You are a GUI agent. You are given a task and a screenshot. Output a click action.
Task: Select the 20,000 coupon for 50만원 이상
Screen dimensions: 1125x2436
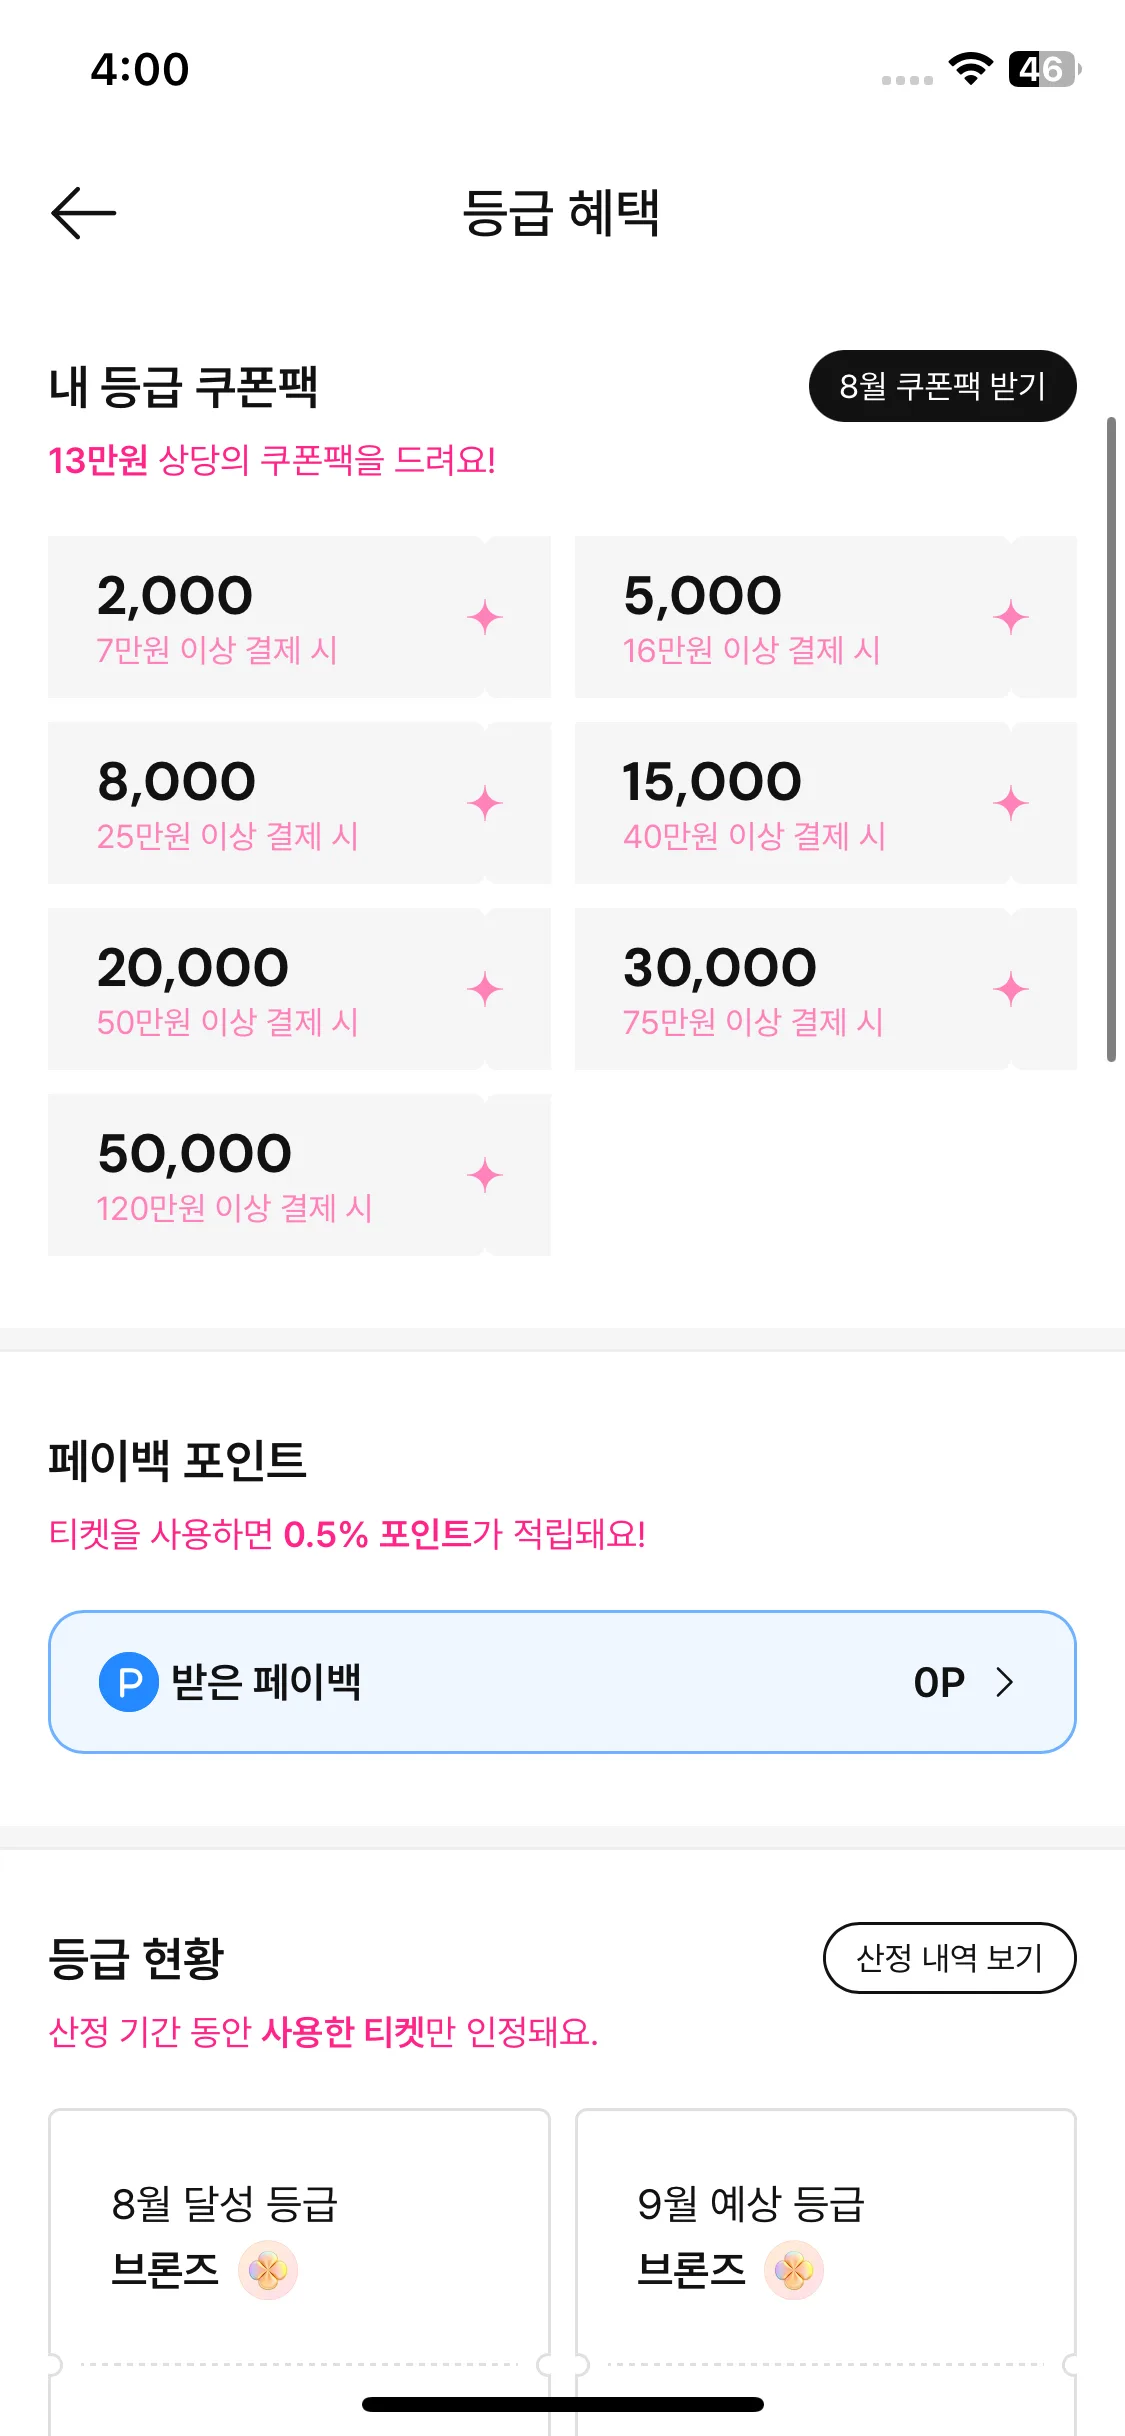[x=299, y=989]
